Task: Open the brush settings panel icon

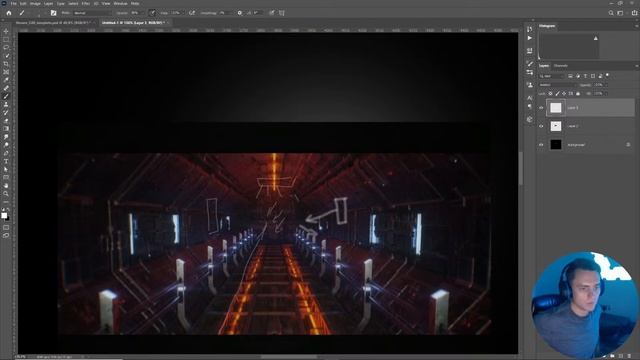Action: [53, 13]
